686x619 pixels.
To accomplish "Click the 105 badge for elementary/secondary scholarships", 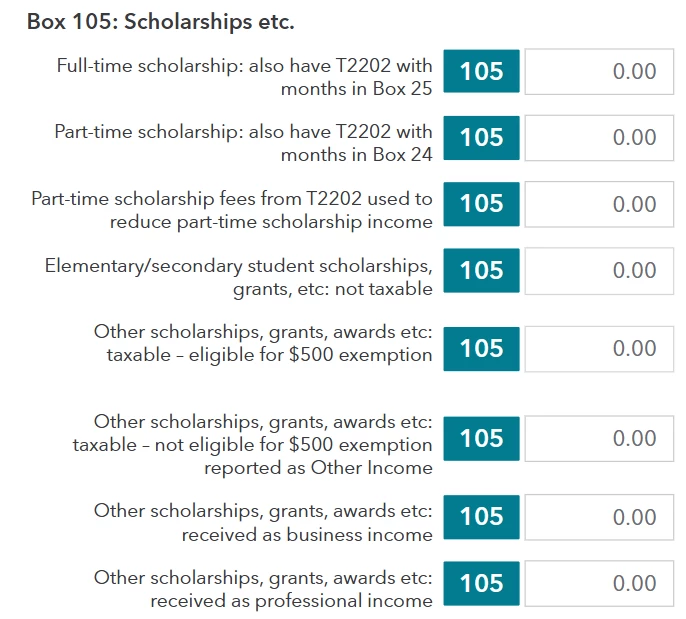I will tap(481, 271).
